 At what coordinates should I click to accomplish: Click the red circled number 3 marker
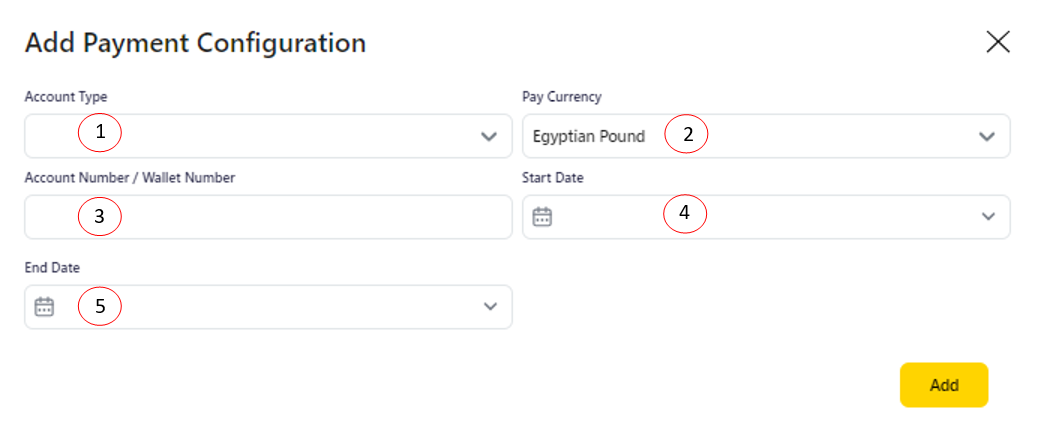pos(100,216)
